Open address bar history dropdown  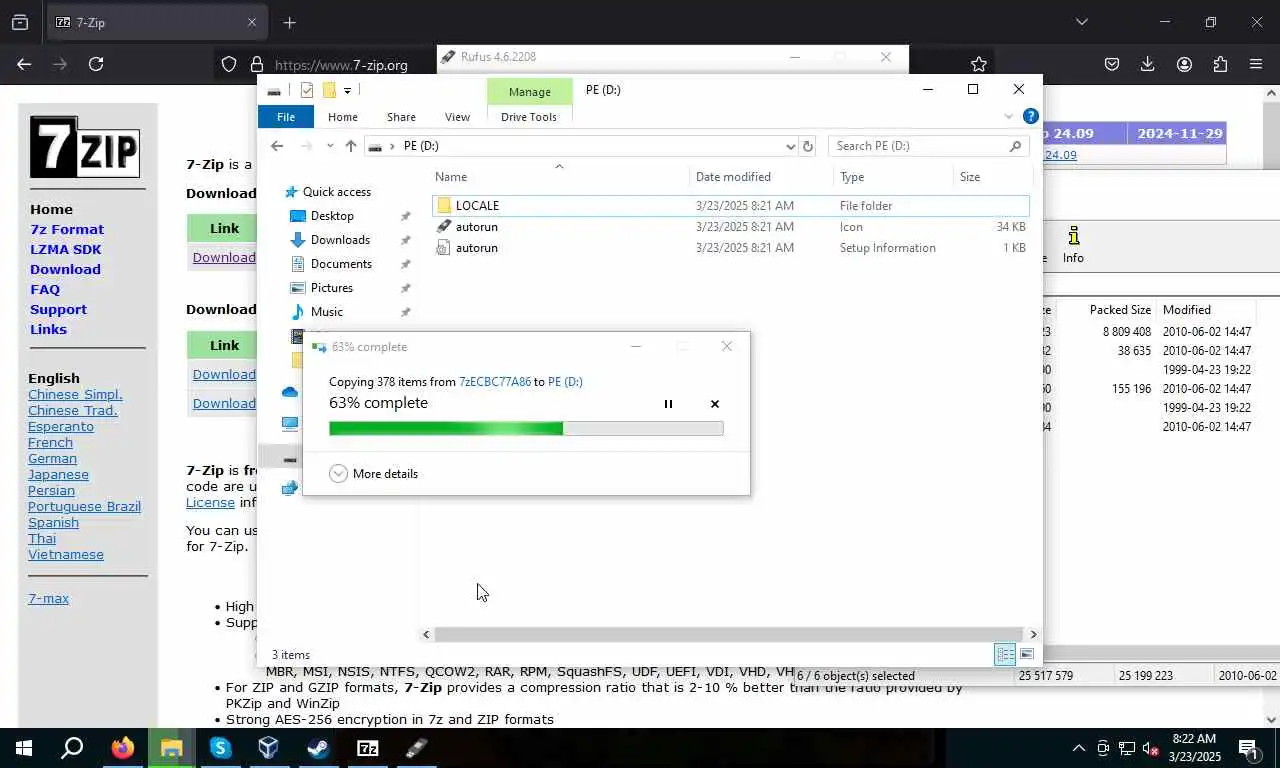790,146
